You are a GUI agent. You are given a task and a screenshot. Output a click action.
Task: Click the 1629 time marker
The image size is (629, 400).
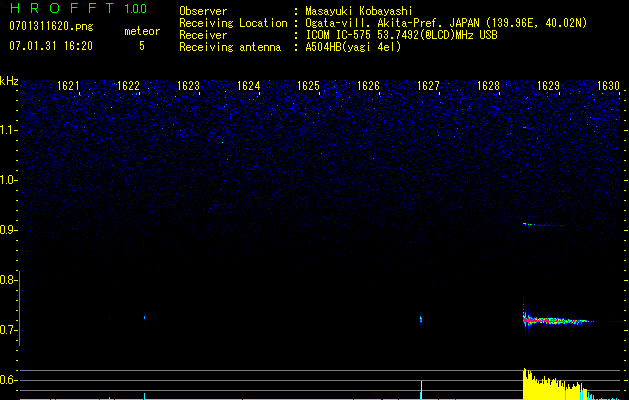pyautogui.click(x=548, y=86)
